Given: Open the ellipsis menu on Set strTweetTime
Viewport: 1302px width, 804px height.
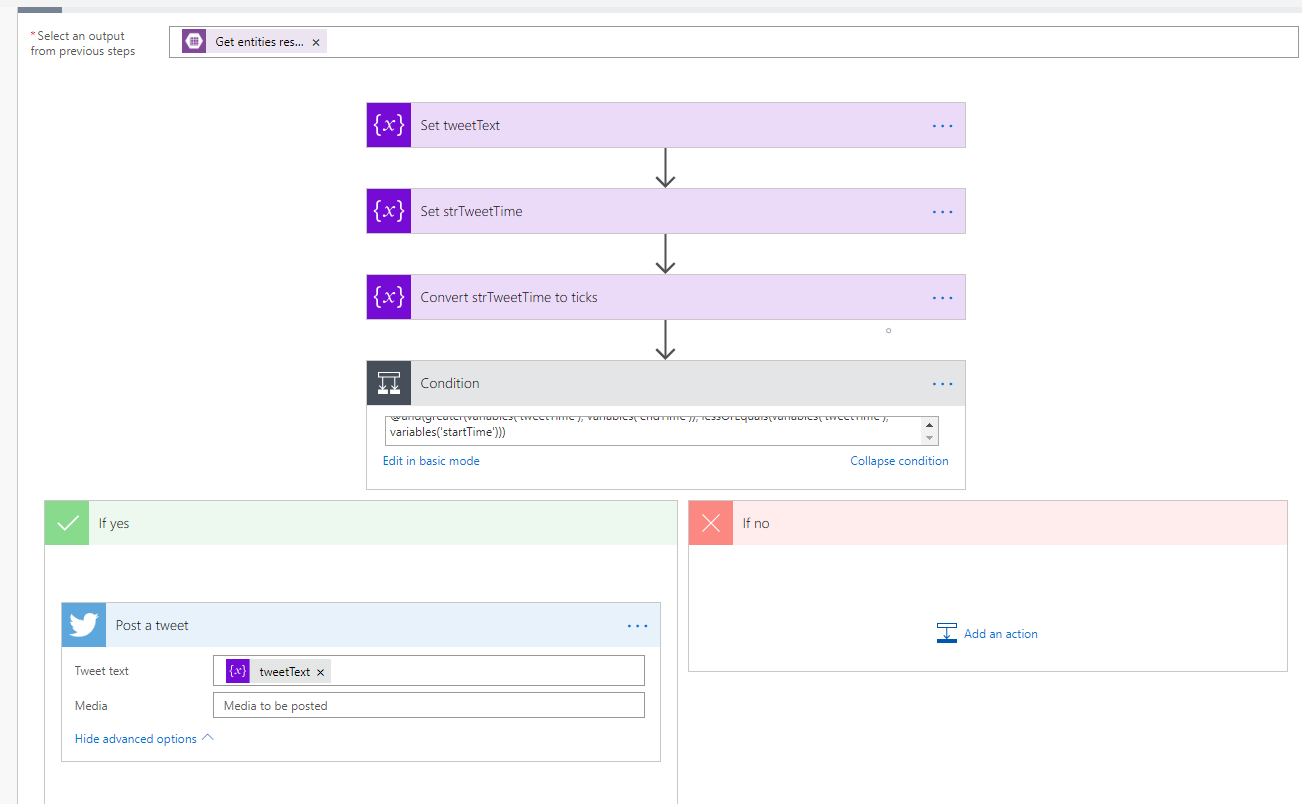Looking at the screenshot, I should (942, 212).
